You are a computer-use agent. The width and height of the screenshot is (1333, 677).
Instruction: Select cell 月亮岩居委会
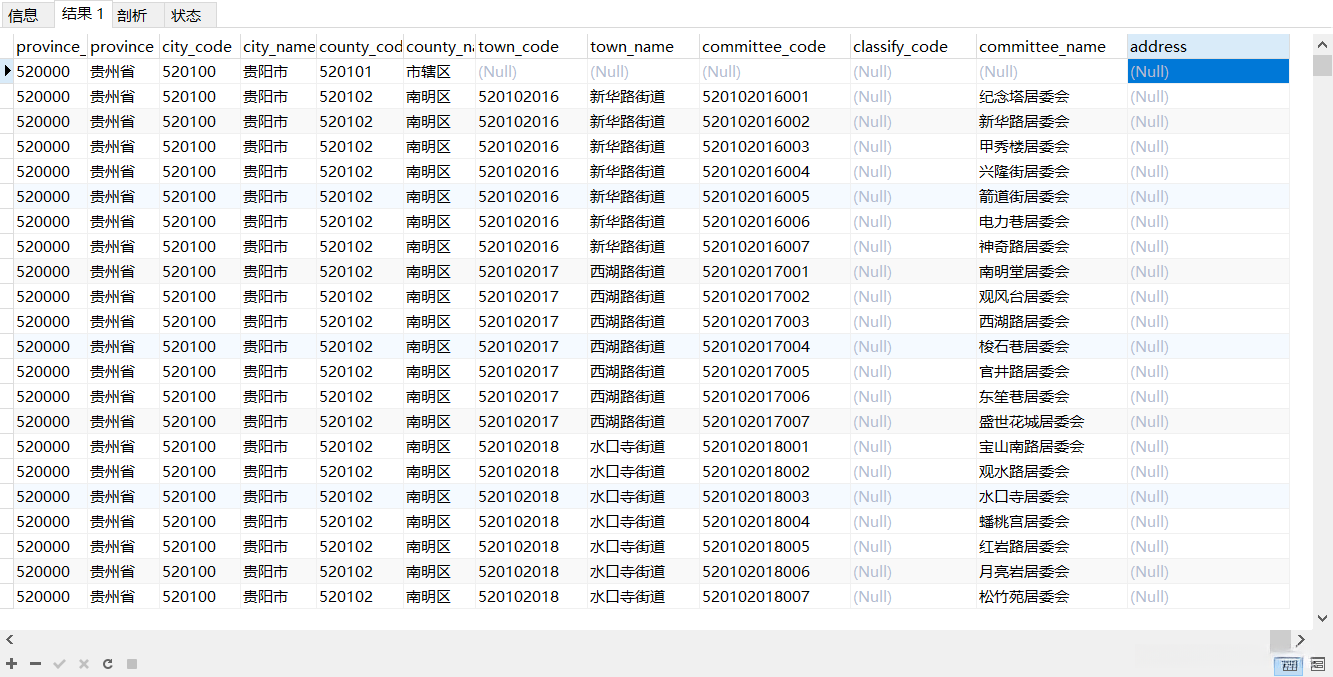point(1051,571)
